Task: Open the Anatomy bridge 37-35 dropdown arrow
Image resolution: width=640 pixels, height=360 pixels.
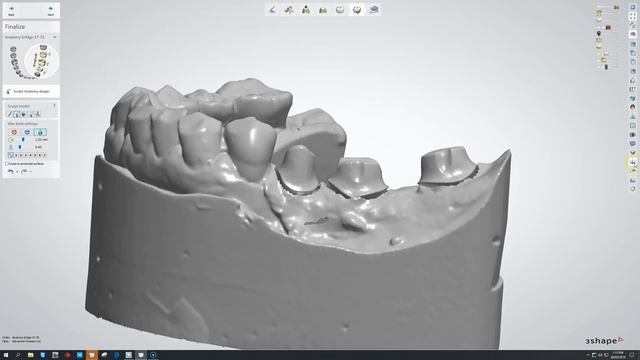Action: click(55, 37)
